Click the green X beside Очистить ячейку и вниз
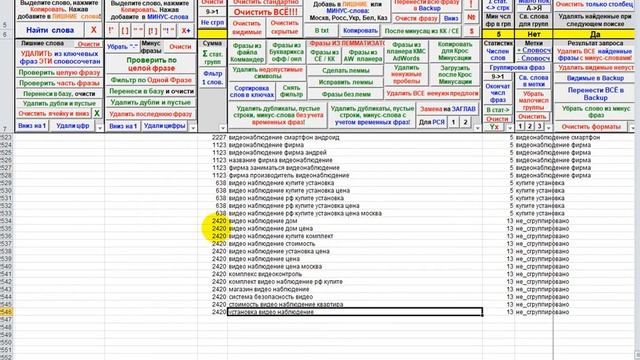This screenshot has width=640, height=360. (97, 113)
